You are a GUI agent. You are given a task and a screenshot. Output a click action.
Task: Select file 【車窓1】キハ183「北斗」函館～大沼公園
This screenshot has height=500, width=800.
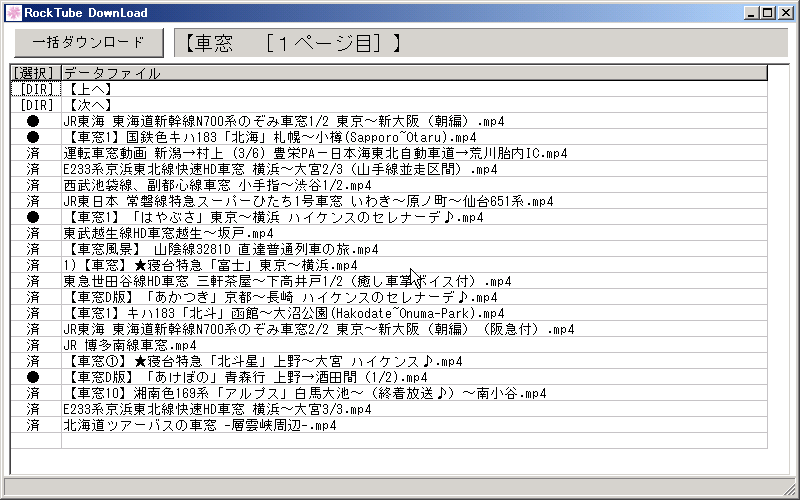[414, 313]
